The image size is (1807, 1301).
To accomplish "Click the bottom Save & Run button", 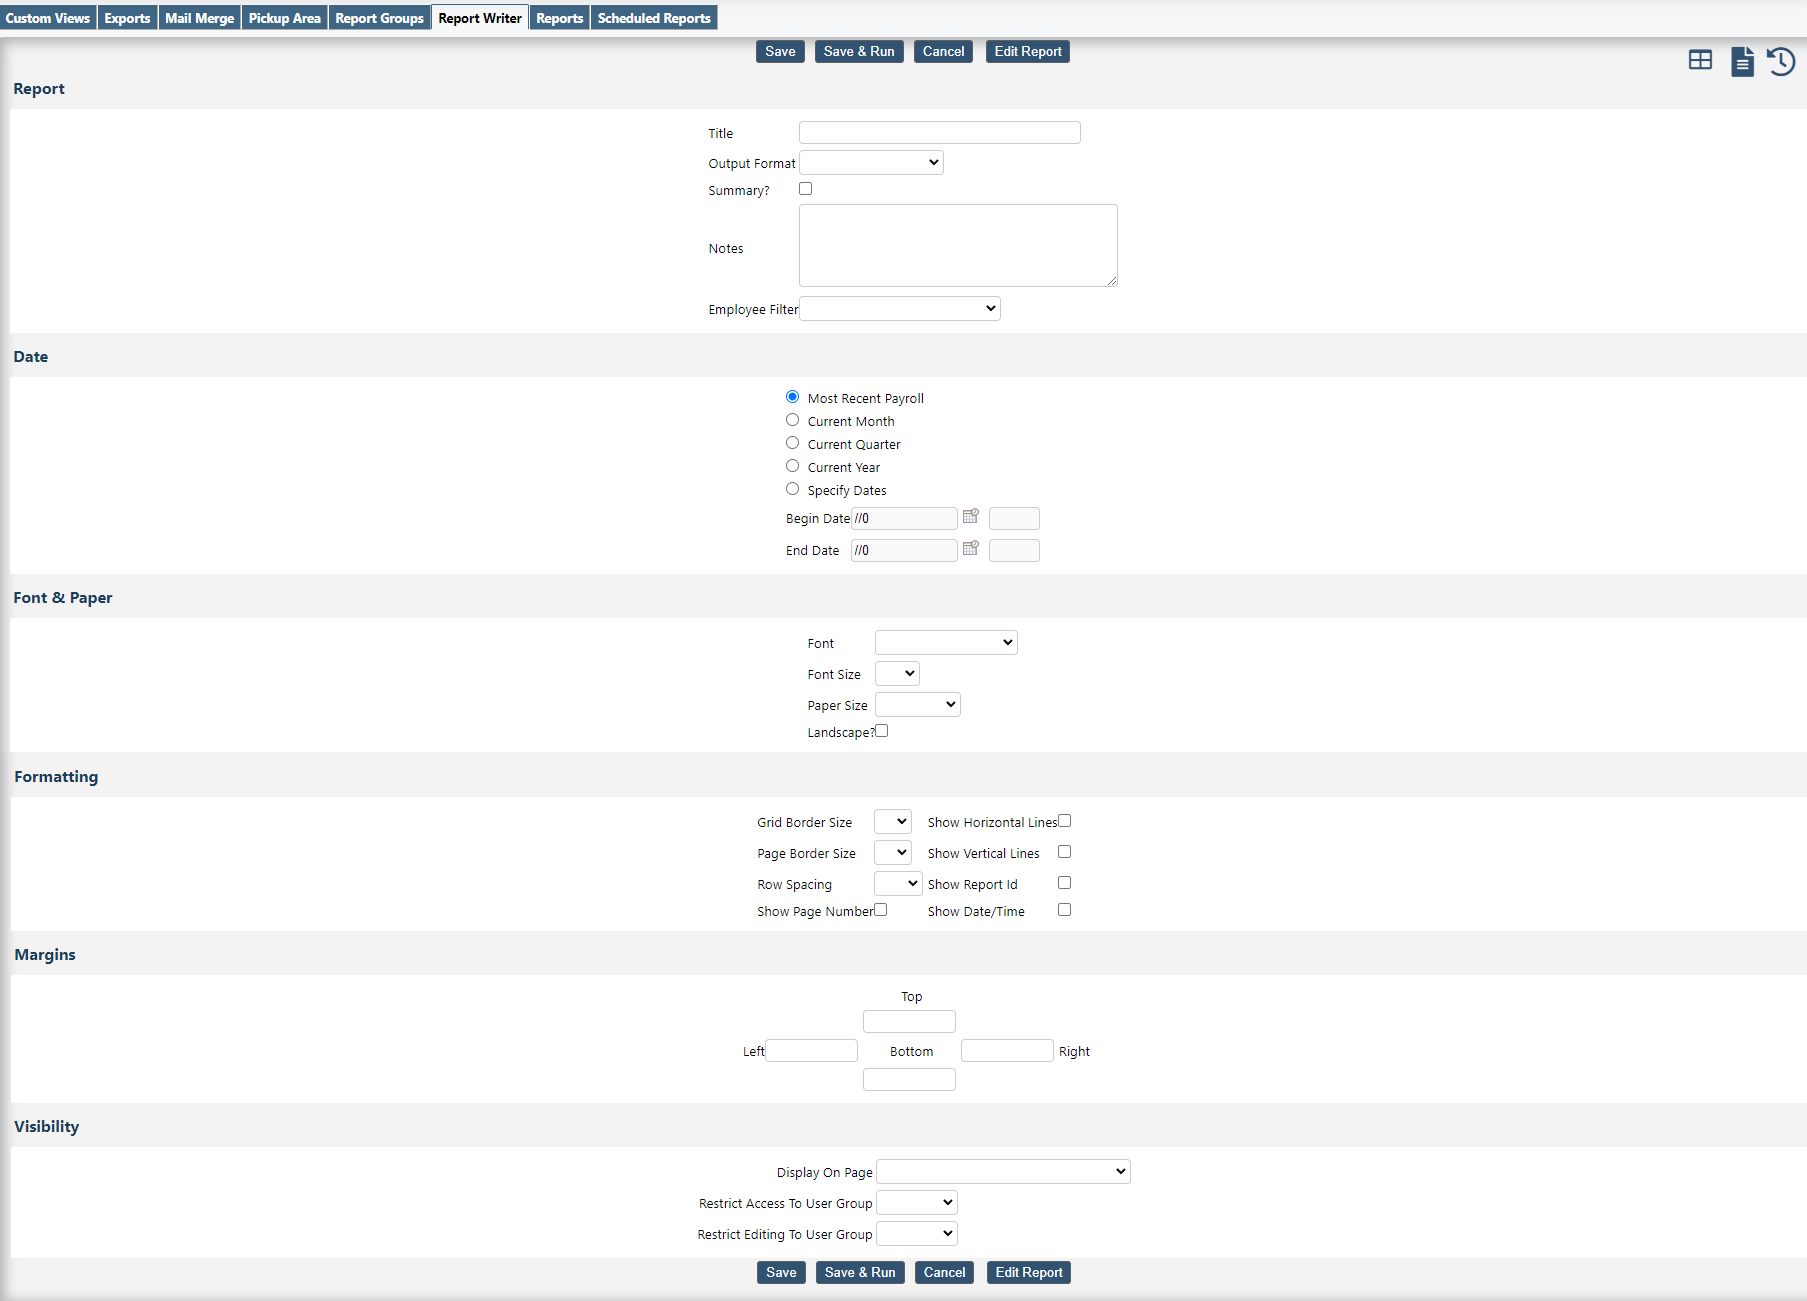I will 860,1273.
